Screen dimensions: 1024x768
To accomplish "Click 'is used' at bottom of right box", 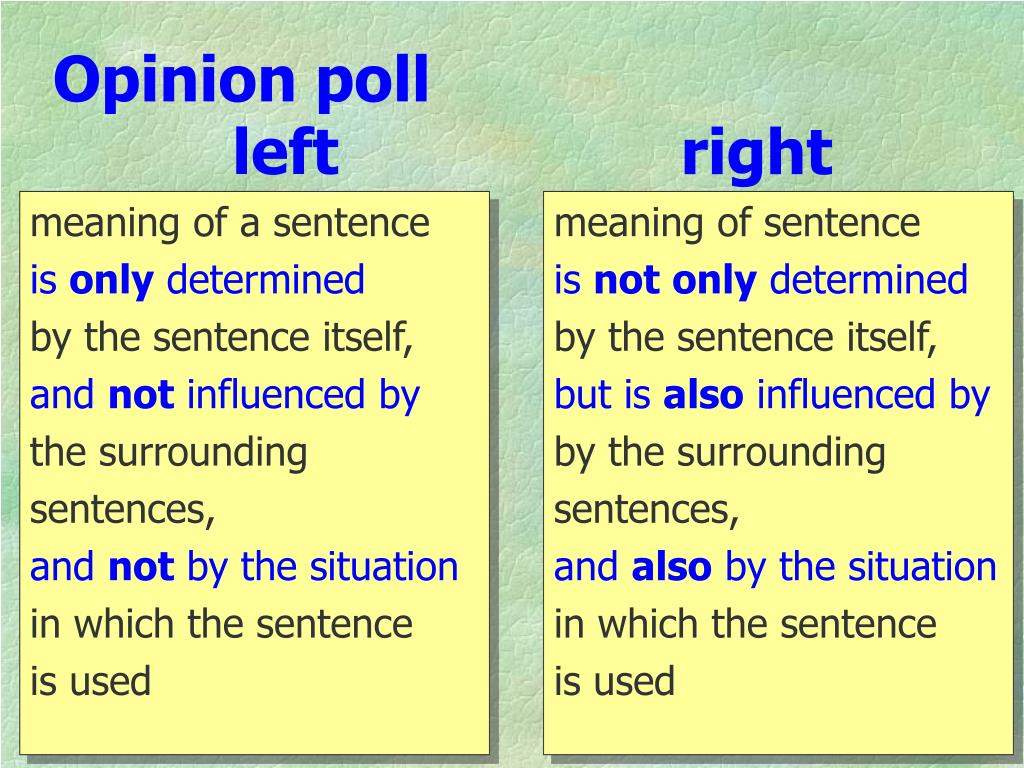I will 615,681.
